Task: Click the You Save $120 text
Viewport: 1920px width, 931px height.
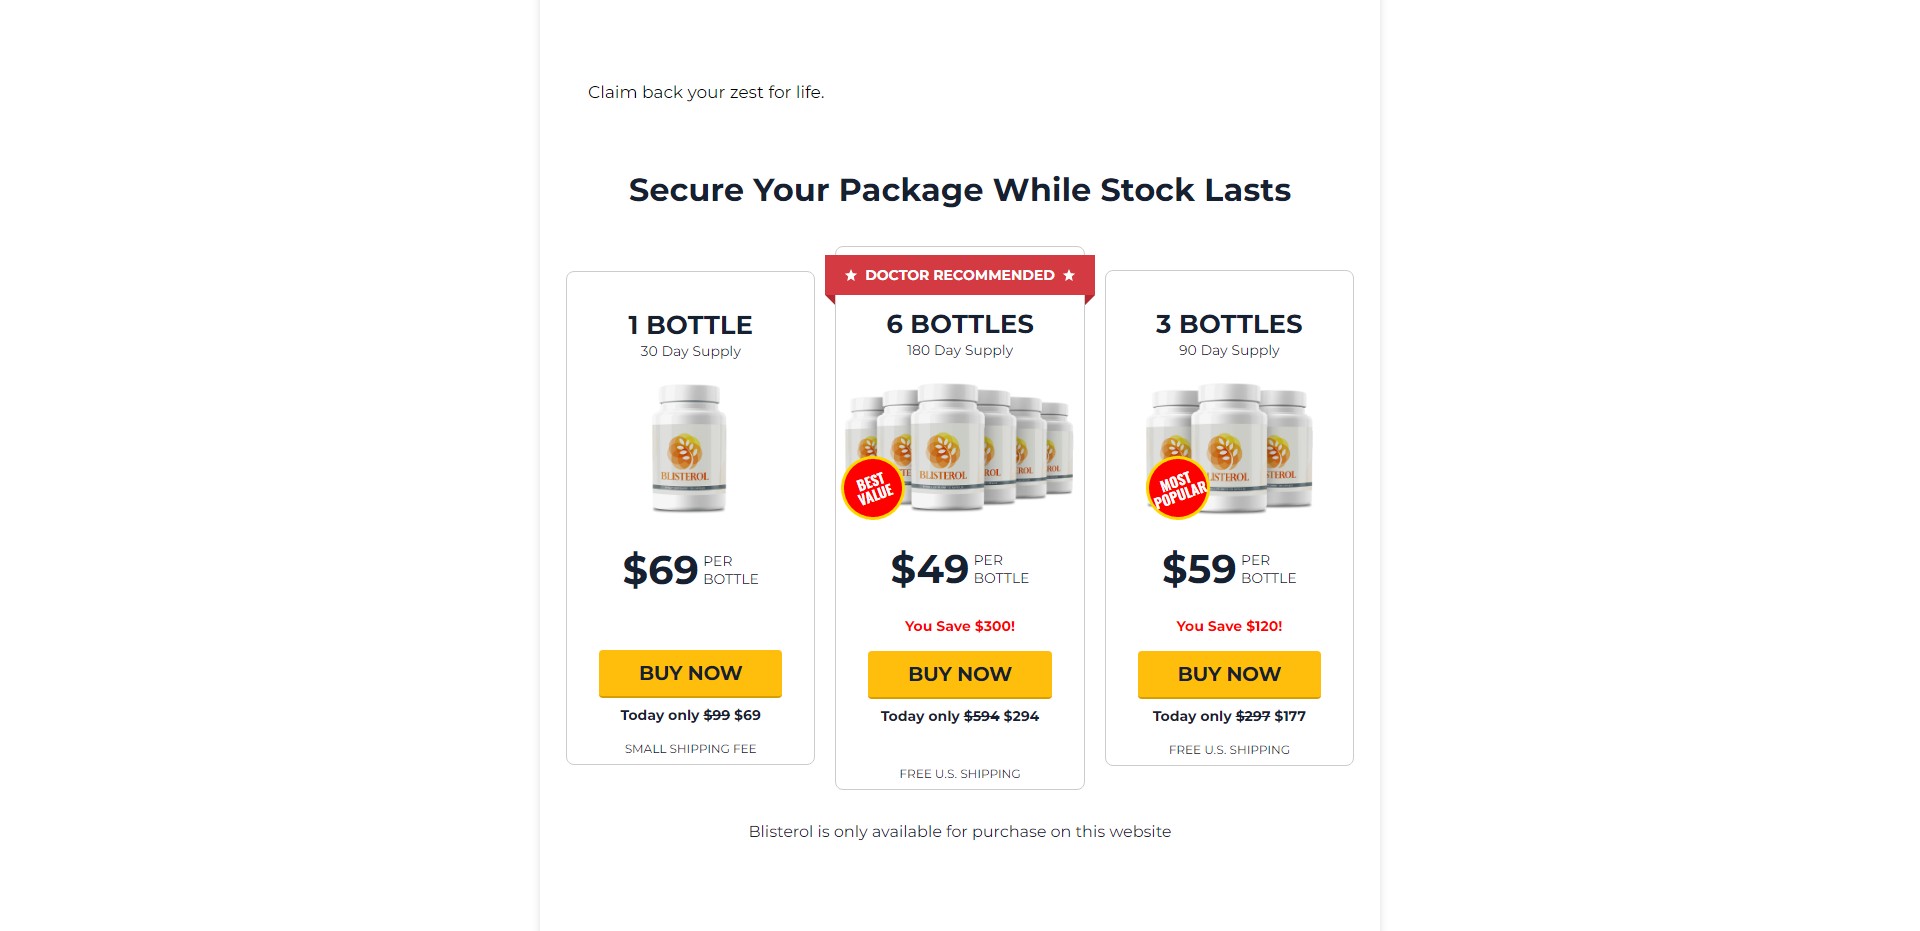Action: (1229, 626)
